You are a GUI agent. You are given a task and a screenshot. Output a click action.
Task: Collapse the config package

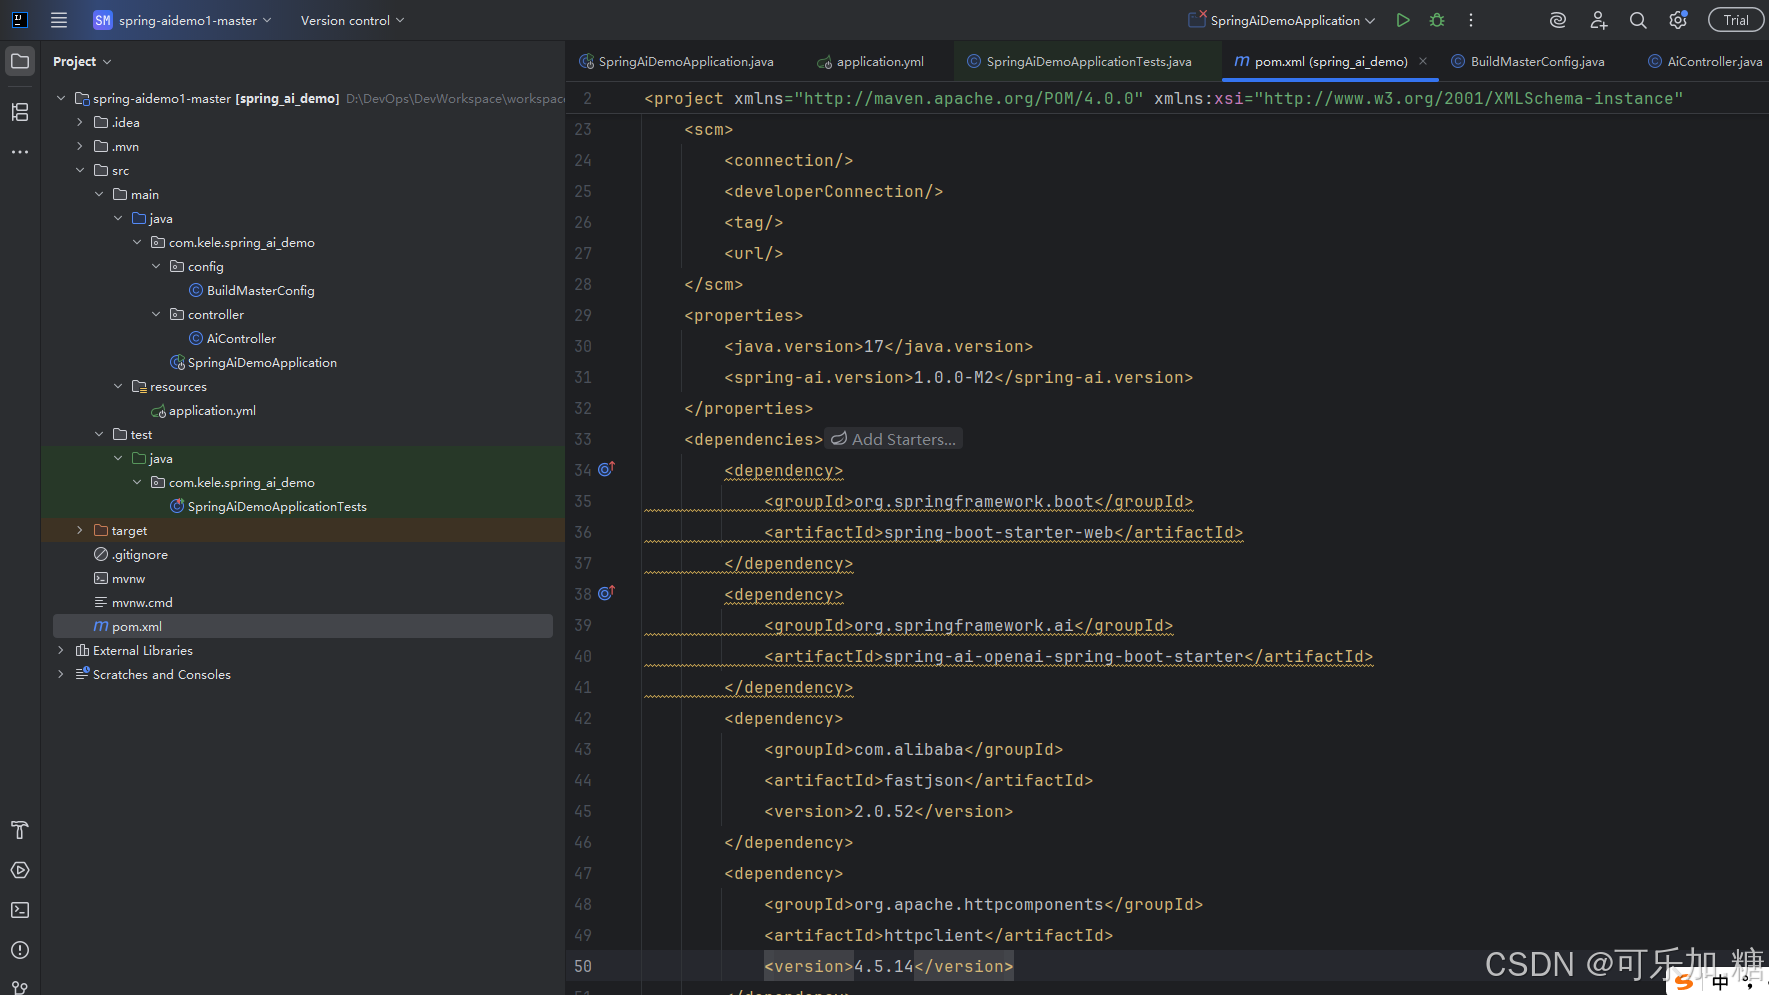[x=156, y=266]
